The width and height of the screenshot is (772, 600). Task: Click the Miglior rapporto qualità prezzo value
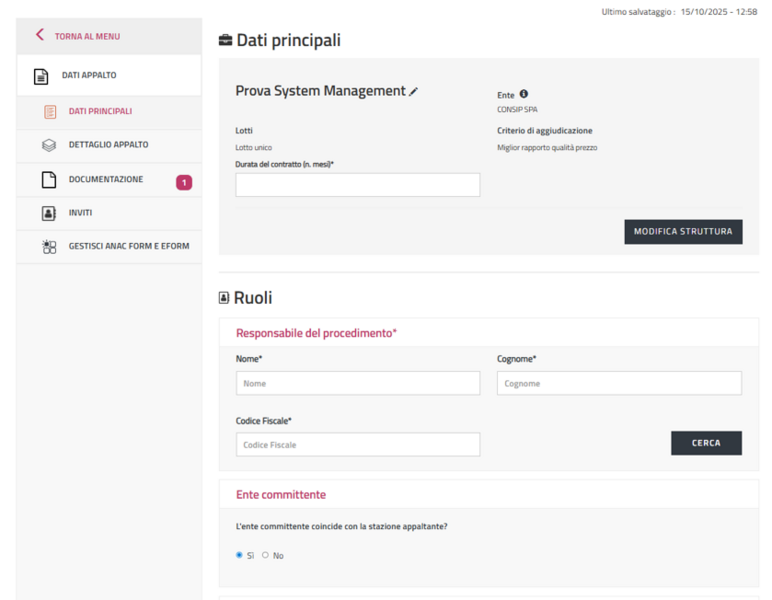pyautogui.click(x=547, y=148)
